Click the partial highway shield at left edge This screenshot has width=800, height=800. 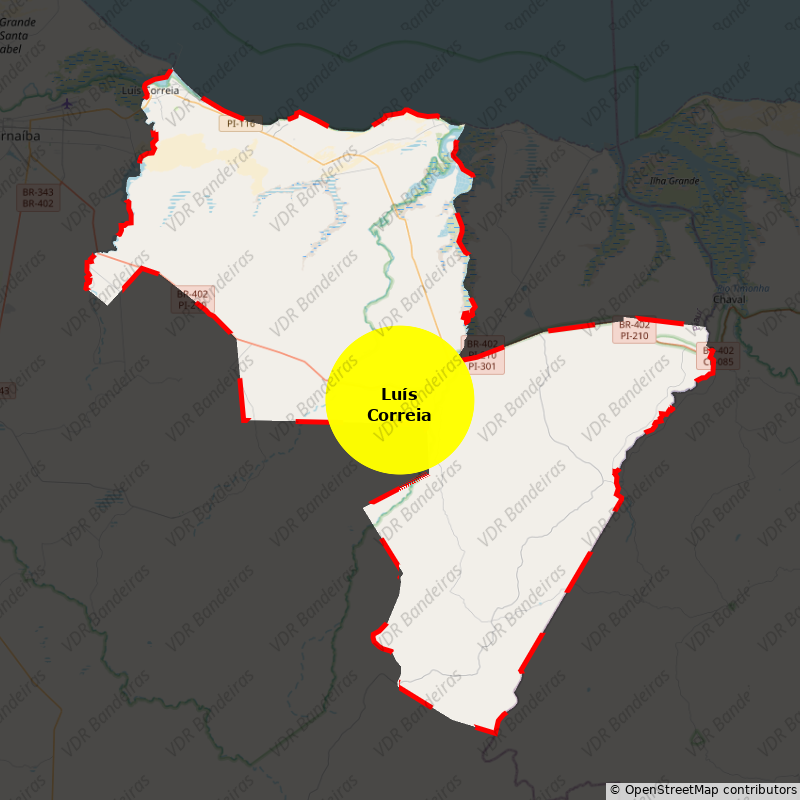pyautogui.click(x=7, y=391)
